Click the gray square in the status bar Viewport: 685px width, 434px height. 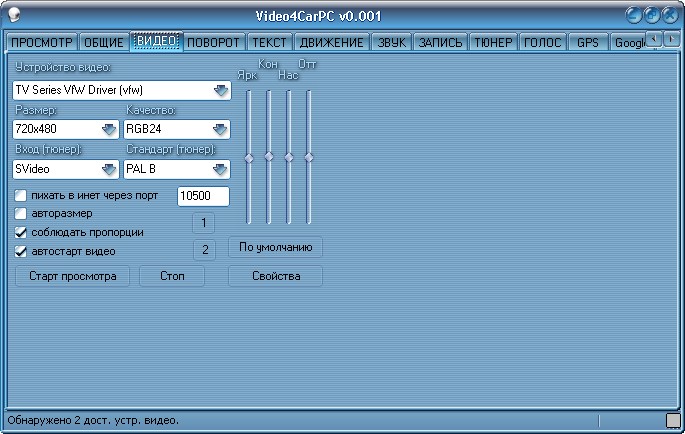click(x=672, y=420)
